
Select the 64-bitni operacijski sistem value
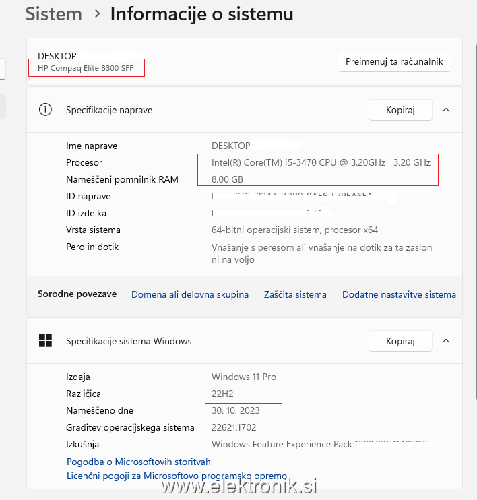(x=295, y=230)
